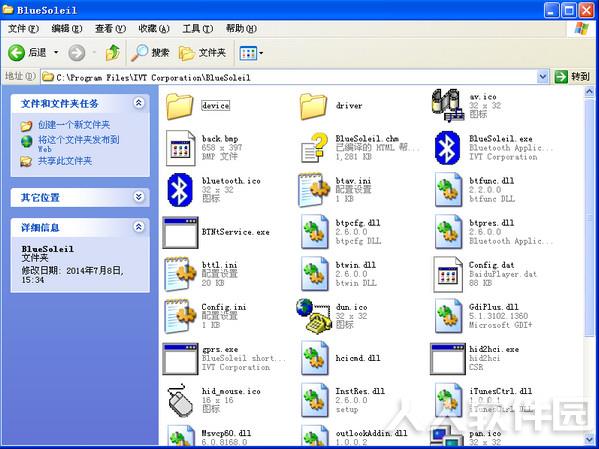The image size is (599, 449).
Task: Open the Back history dropdown arrow
Action: [56, 53]
